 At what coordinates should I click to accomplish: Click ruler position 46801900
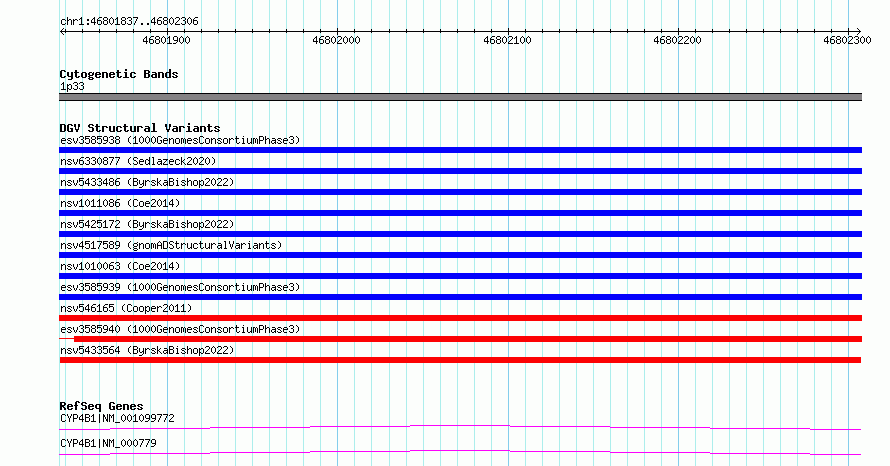pyautogui.click(x=166, y=40)
